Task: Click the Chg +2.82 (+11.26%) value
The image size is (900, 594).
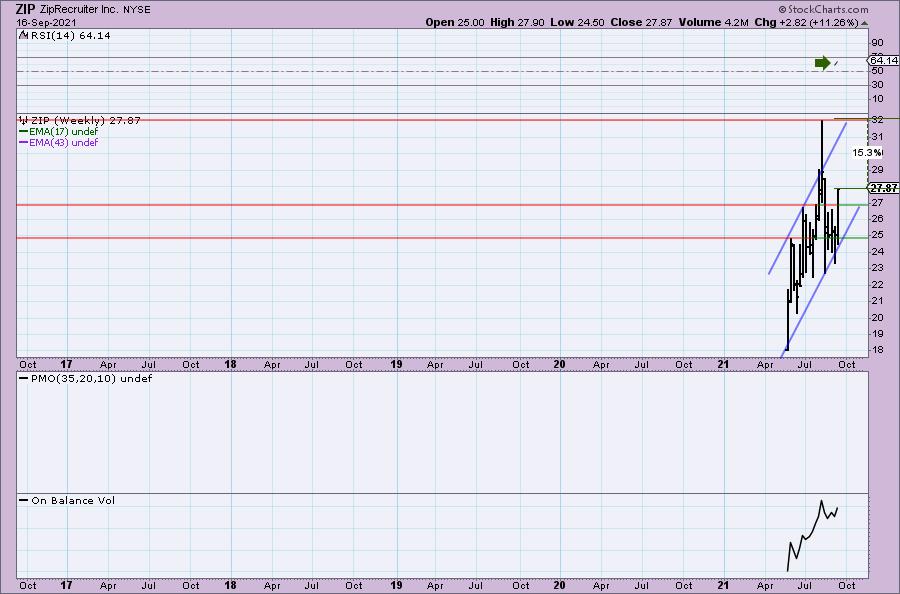Action: [x=806, y=22]
